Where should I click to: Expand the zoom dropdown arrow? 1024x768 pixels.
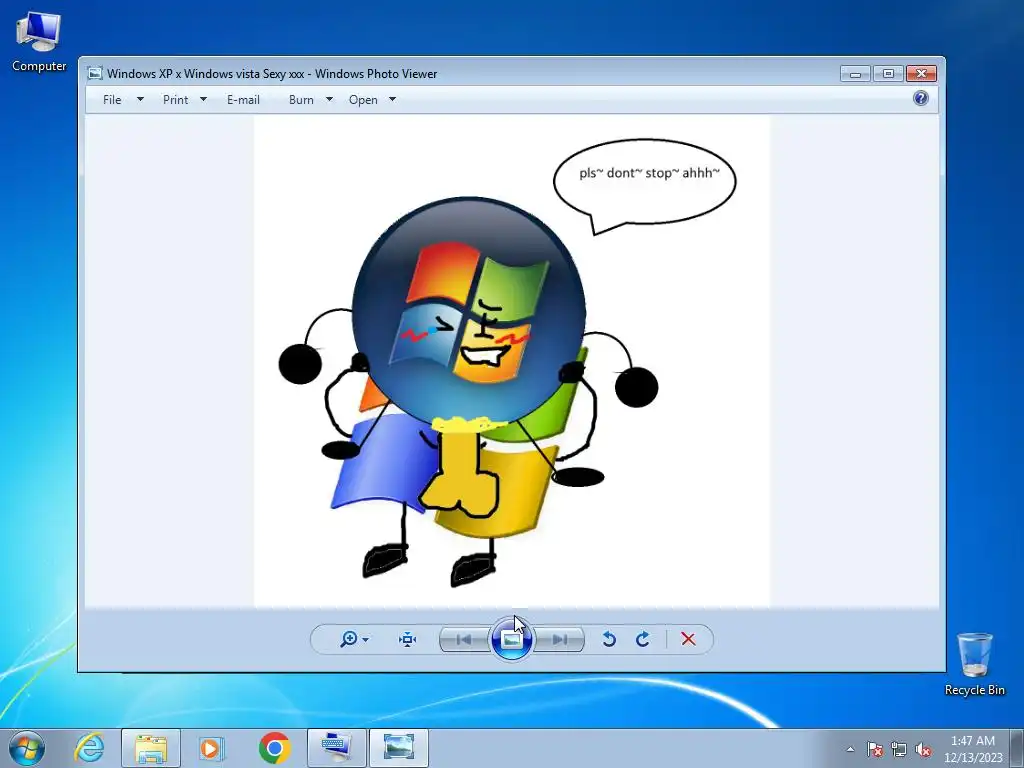[x=366, y=639]
